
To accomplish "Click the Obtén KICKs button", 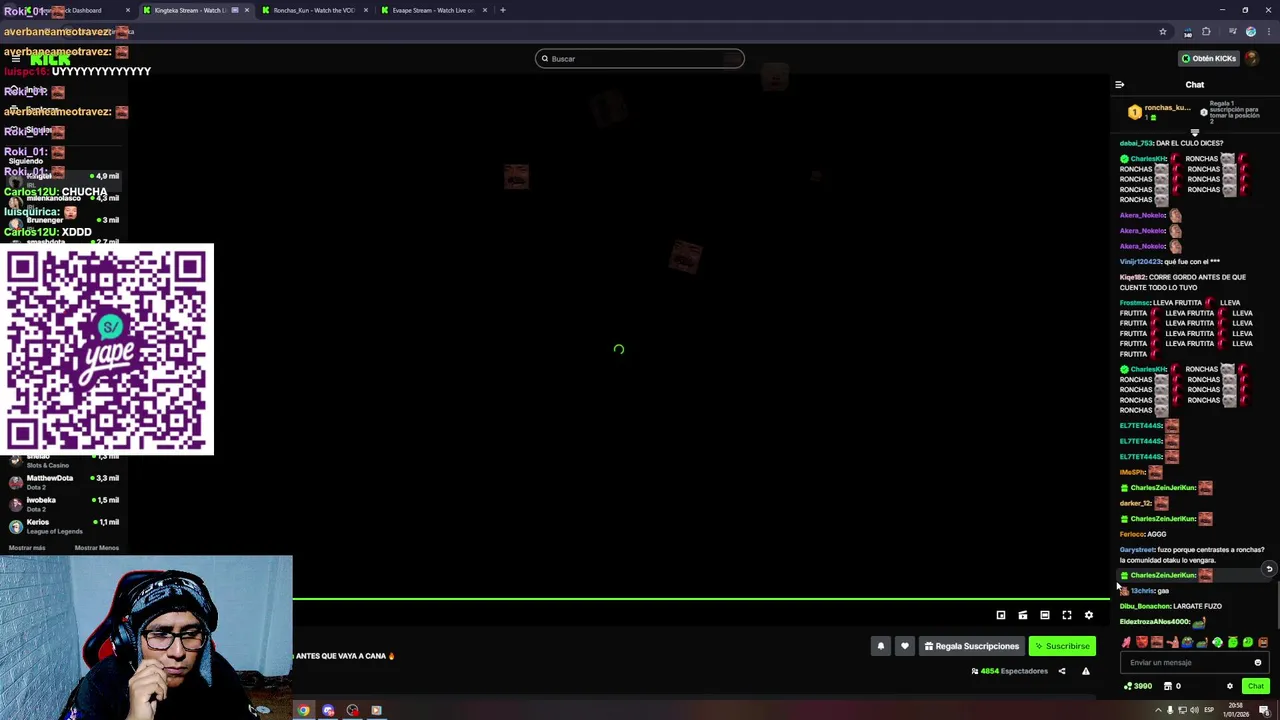I will pos(1208,58).
